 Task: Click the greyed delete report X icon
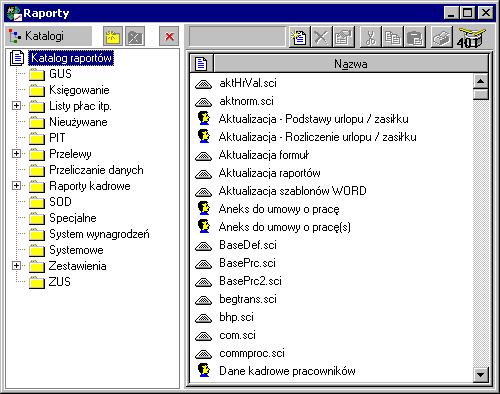point(321,37)
